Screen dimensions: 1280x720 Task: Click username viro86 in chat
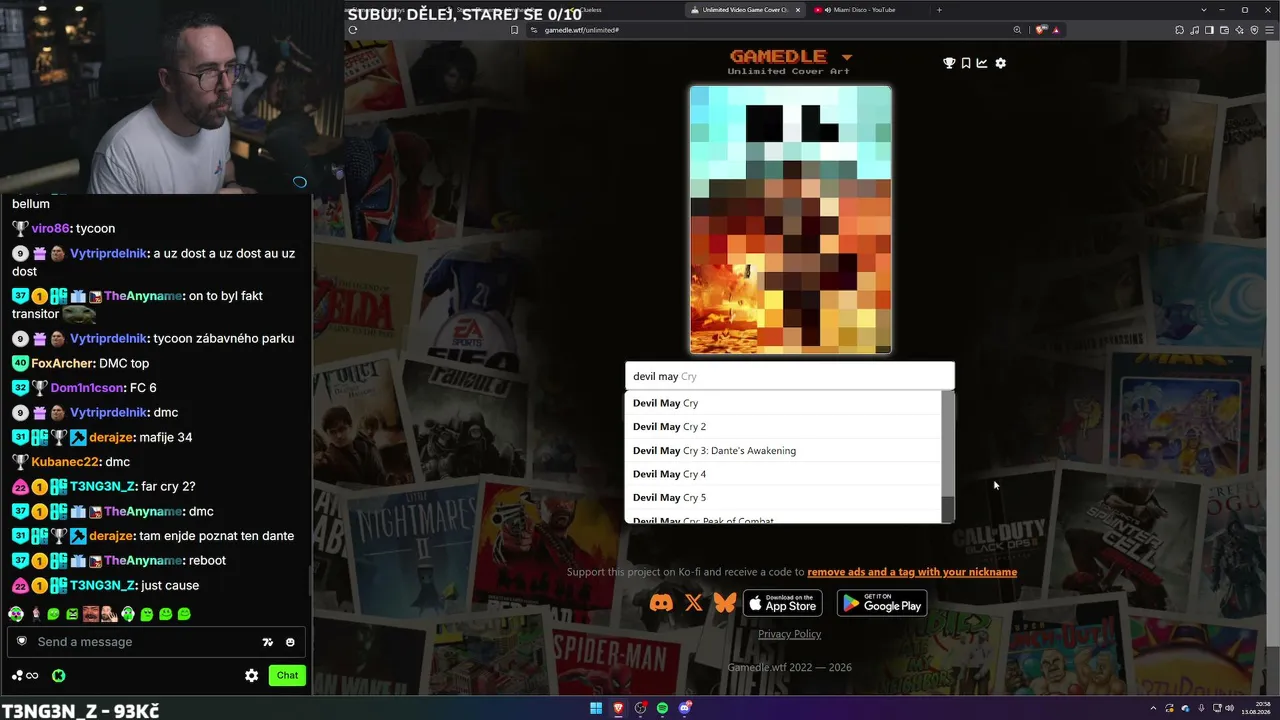point(50,229)
